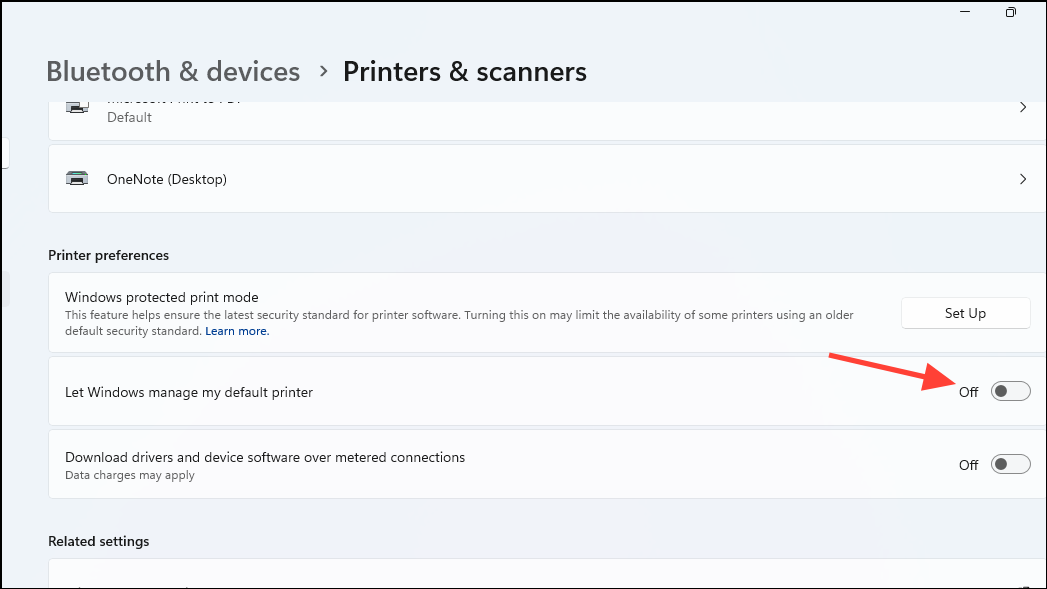The height and width of the screenshot is (589, 1047).
Task: Go back to Bluetooth & devices breadcrumb
Action: (x=173, y=72)
